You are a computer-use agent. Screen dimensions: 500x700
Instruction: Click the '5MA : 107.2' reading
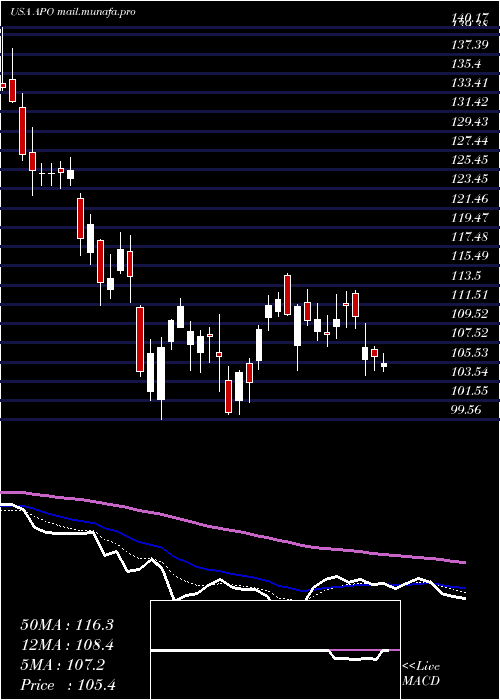coord(62,665)
